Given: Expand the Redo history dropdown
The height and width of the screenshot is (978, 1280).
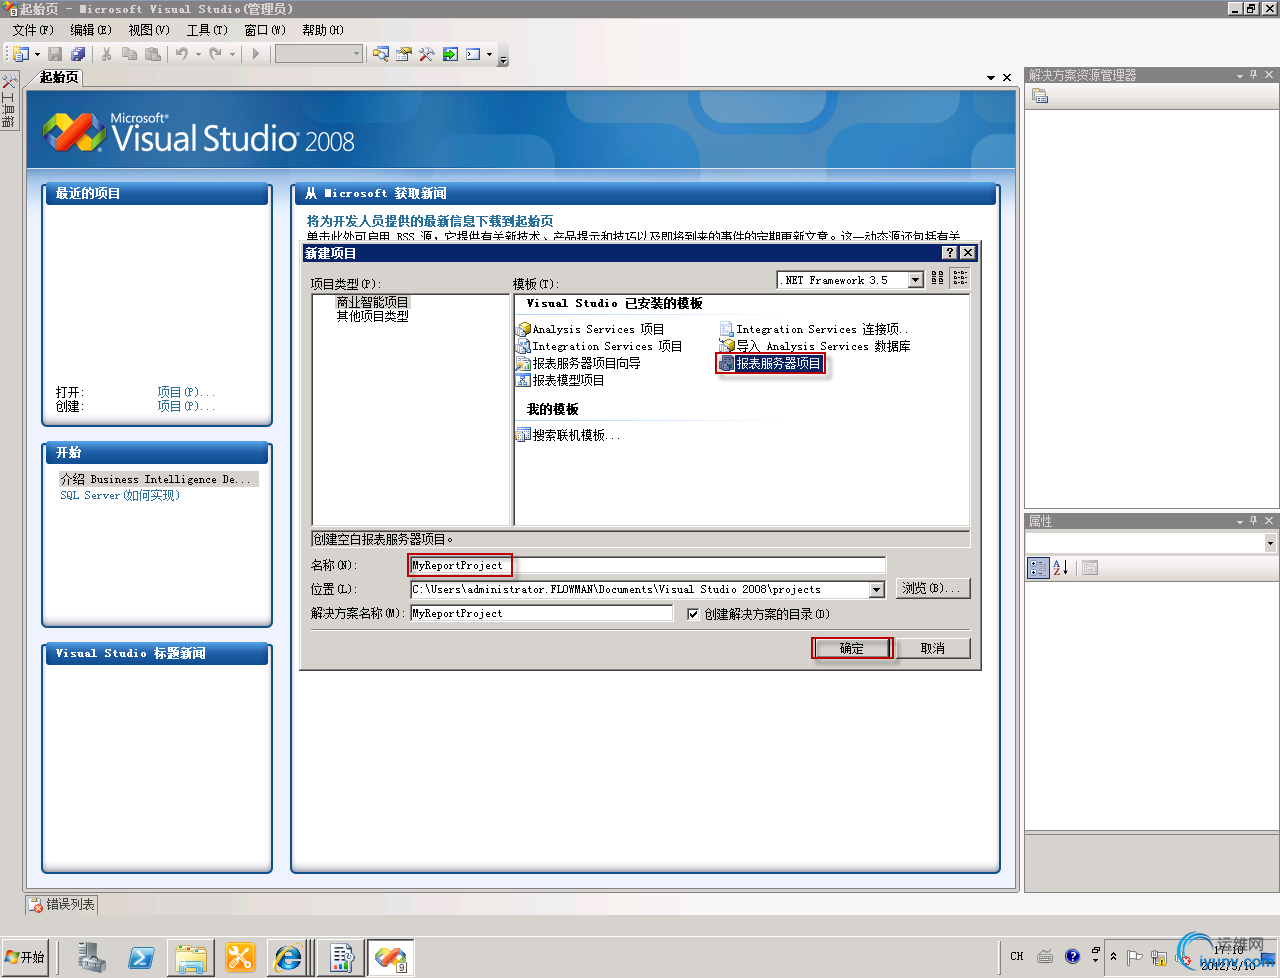Looking at the screenshot, I should [x=232, y=54].
